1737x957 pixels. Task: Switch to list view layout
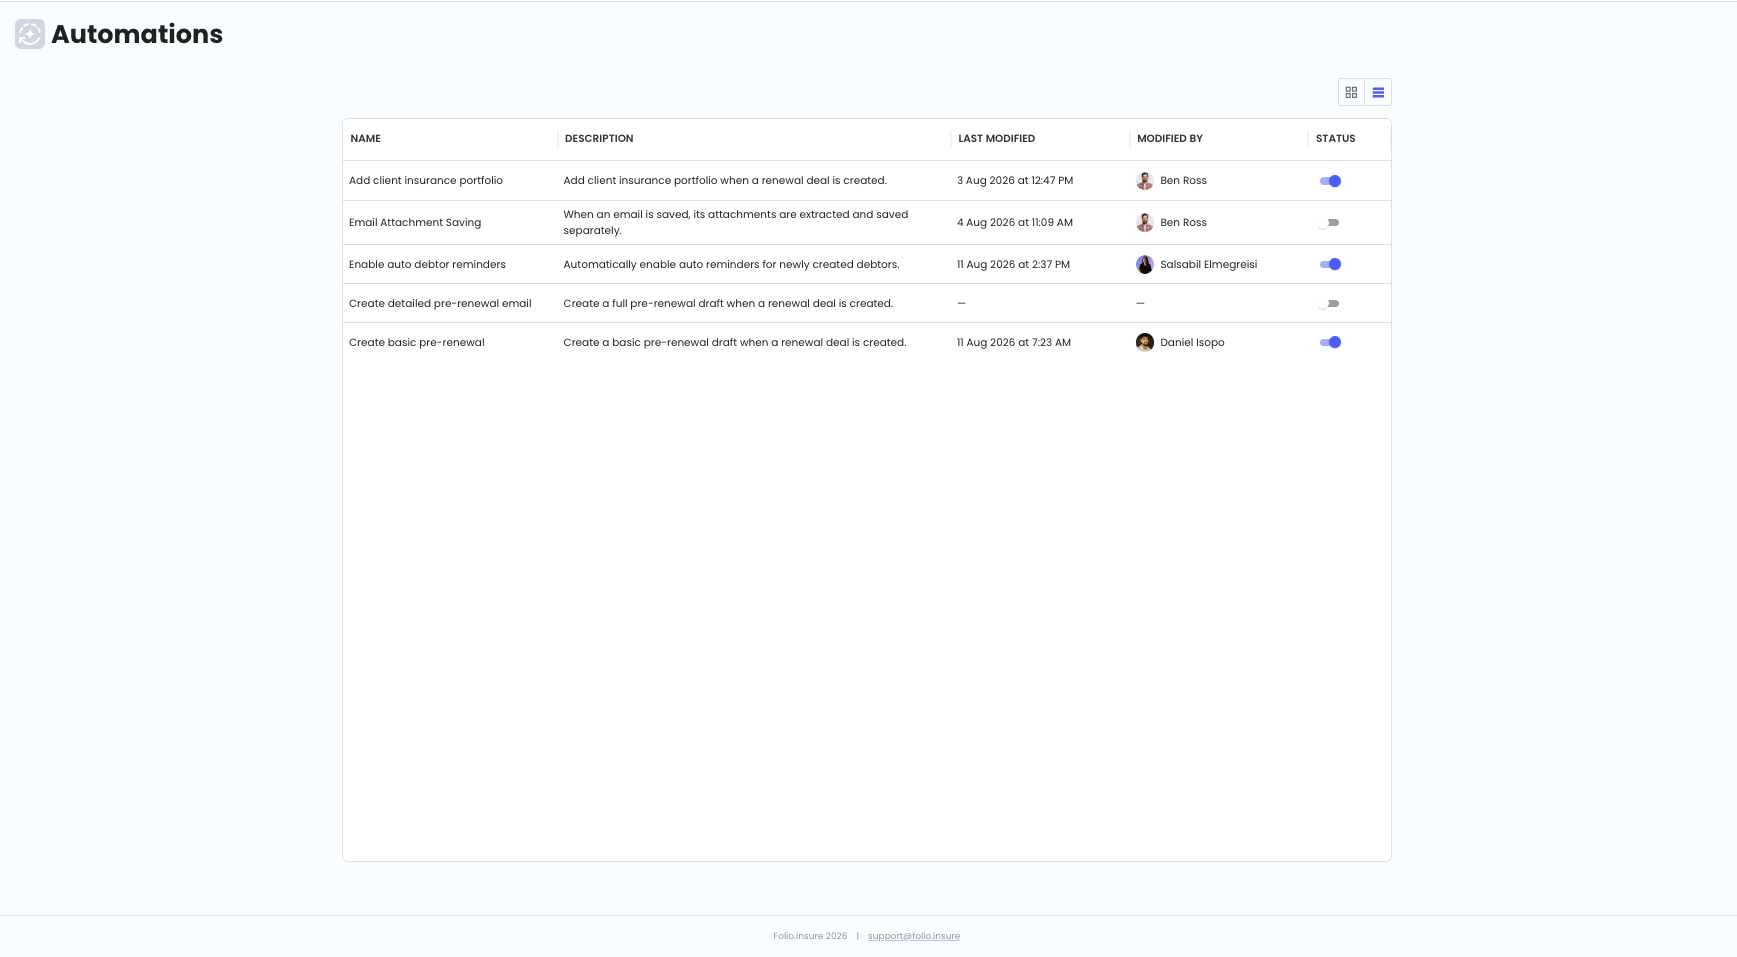[x=1378, y=92]
